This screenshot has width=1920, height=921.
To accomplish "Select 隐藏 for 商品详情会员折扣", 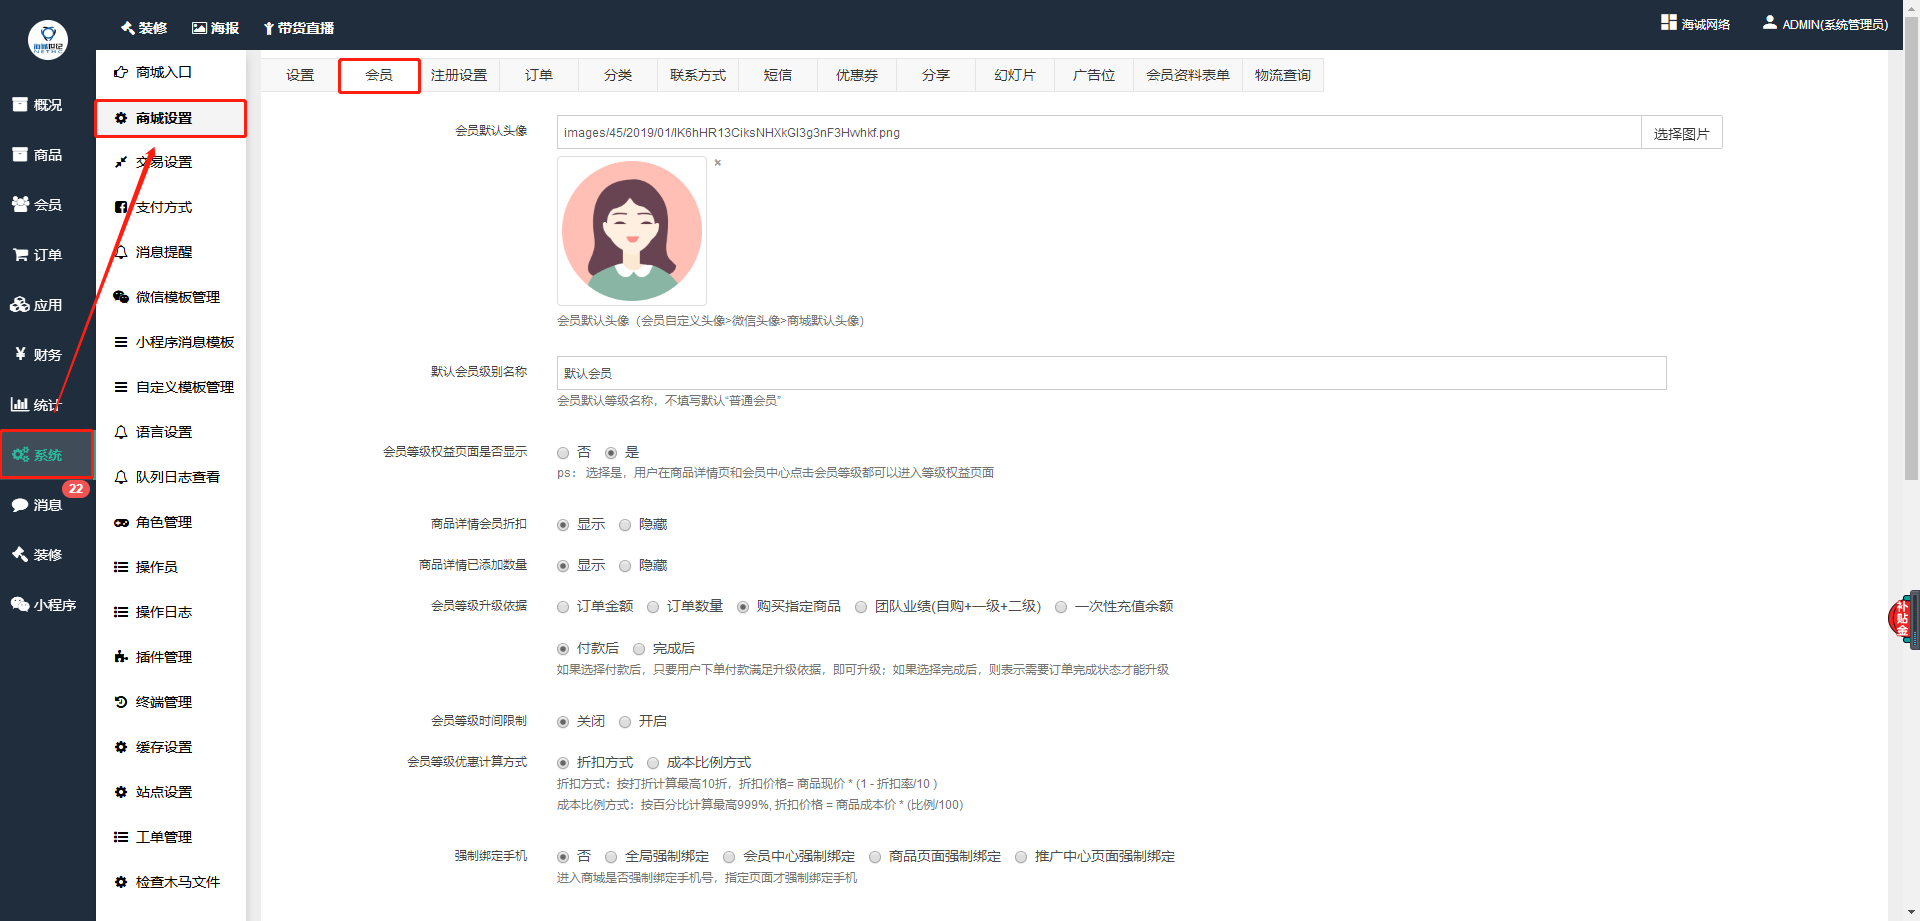I will 625,525.
